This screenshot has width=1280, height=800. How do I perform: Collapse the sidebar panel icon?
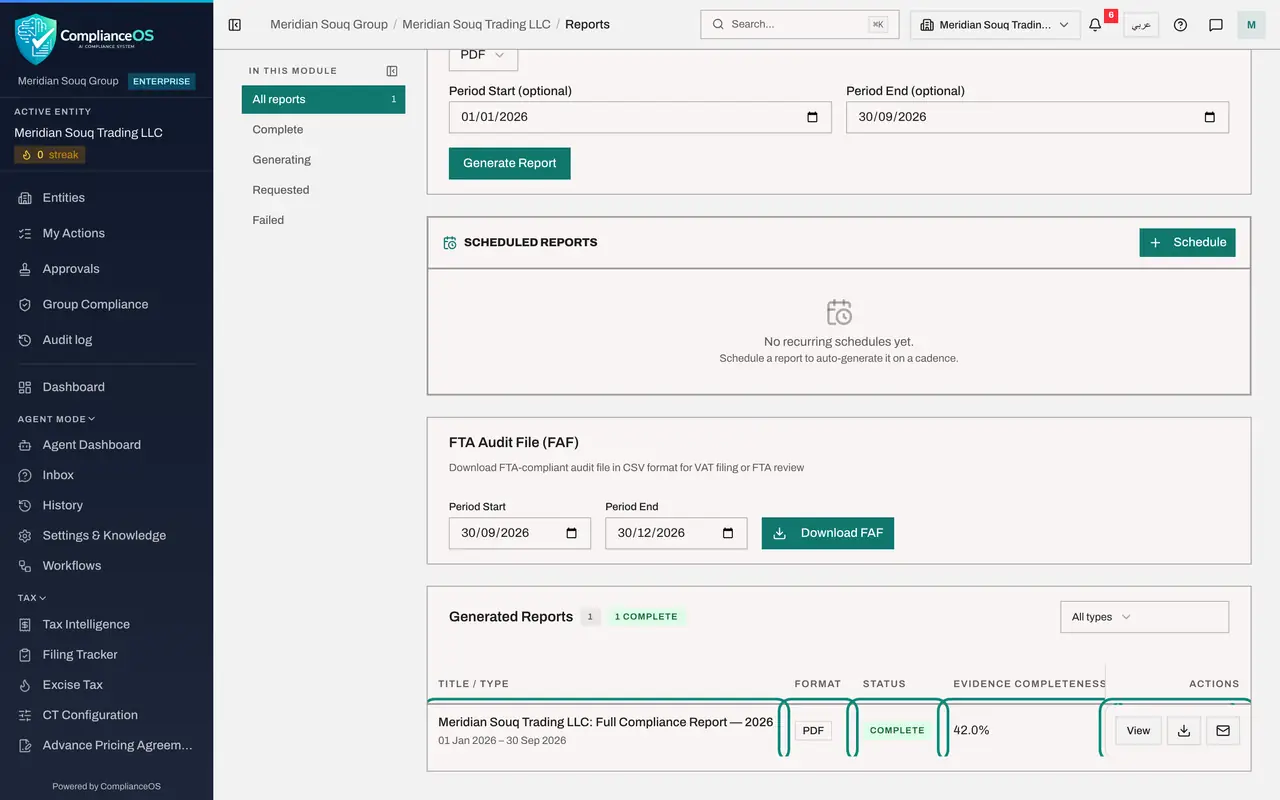235,25
